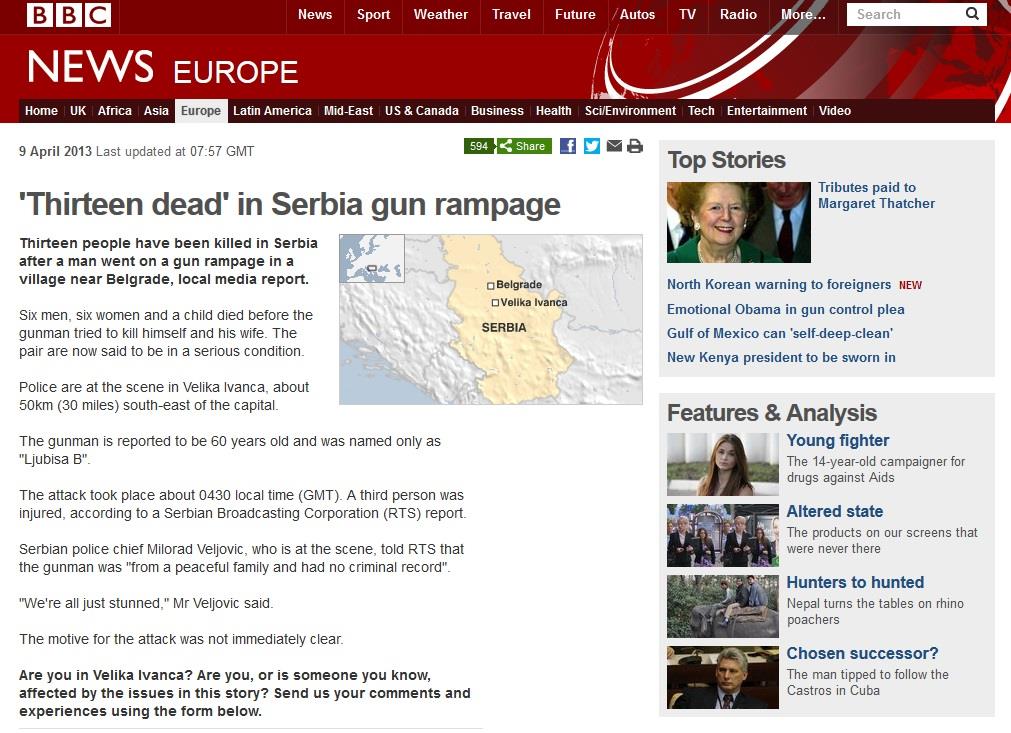Open the More dropdown in top navigation
1011x733 pixels.
click(803, 14)
